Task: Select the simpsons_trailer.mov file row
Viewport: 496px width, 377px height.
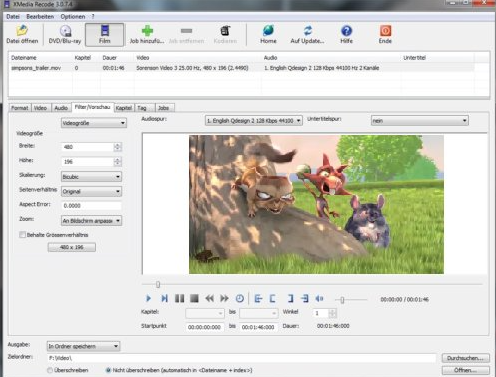Action: tap(242, 68)
